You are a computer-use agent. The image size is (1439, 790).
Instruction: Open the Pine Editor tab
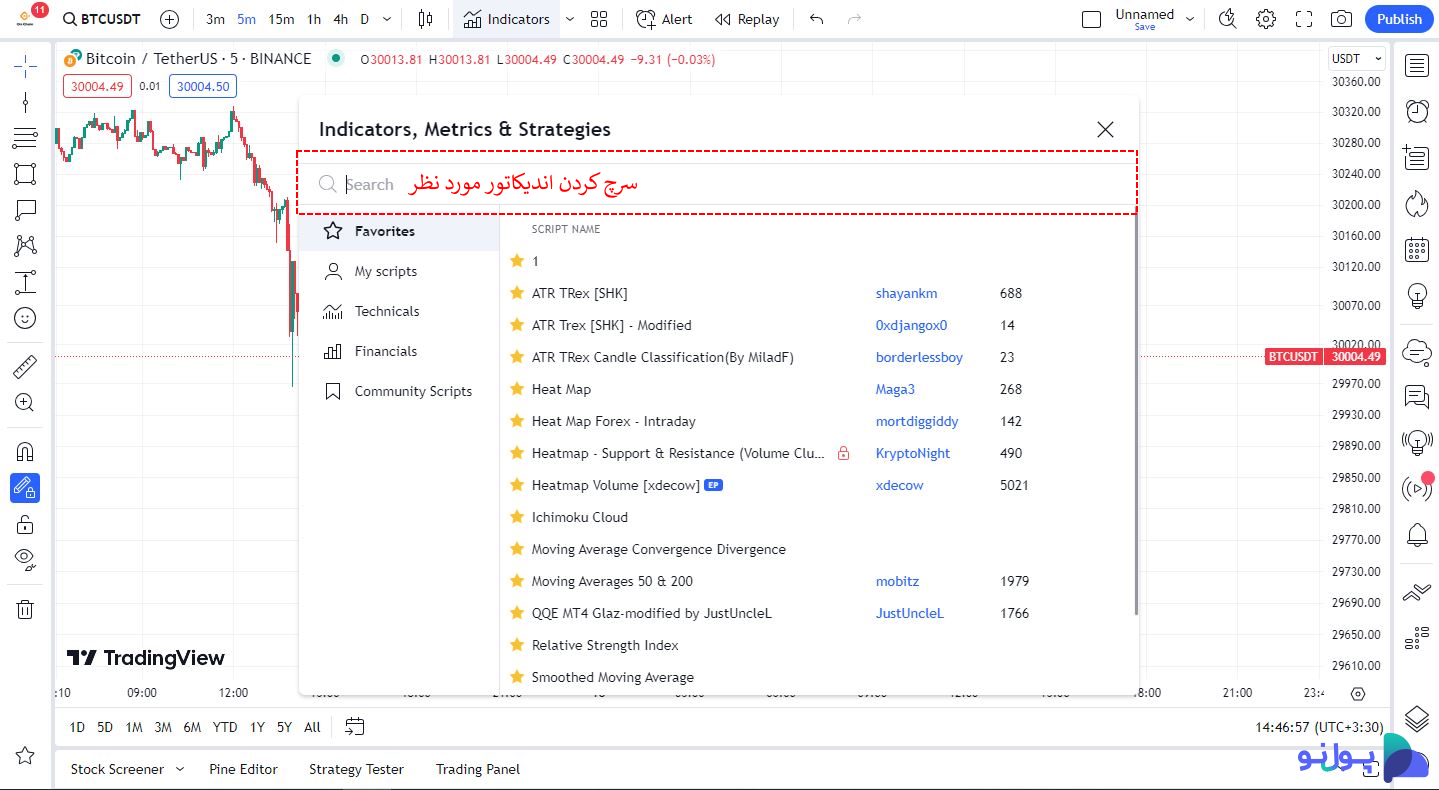click(x=243, y=769)
